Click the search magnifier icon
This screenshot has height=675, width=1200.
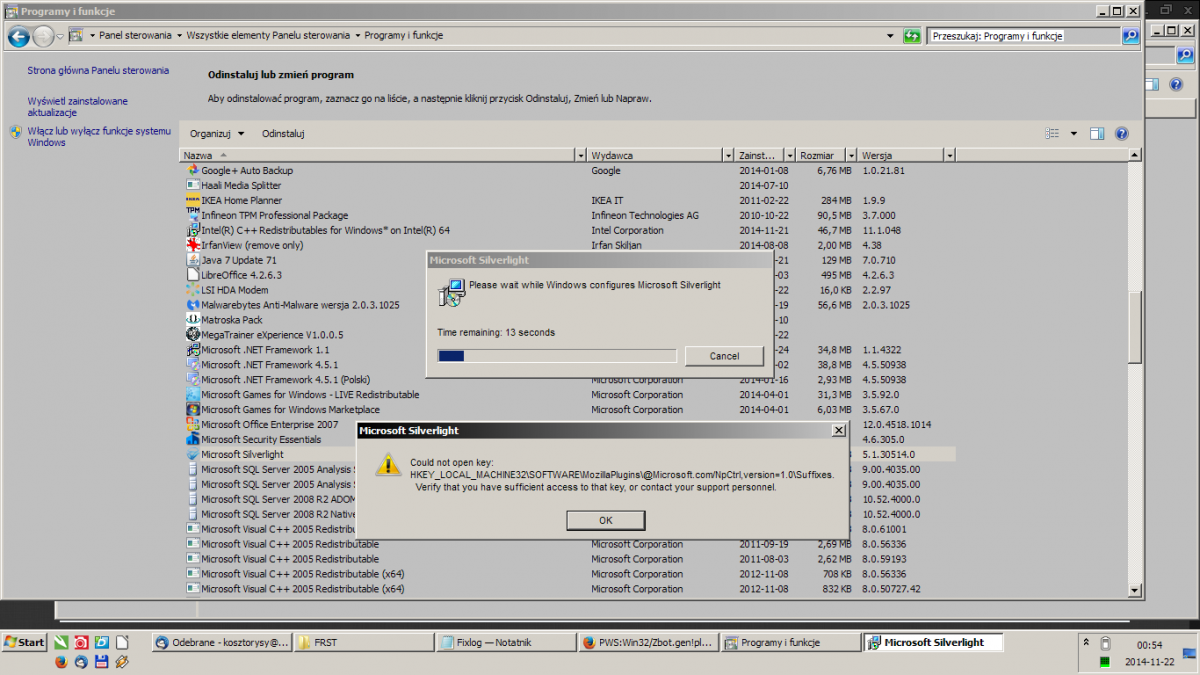(x=1131, y=36)
